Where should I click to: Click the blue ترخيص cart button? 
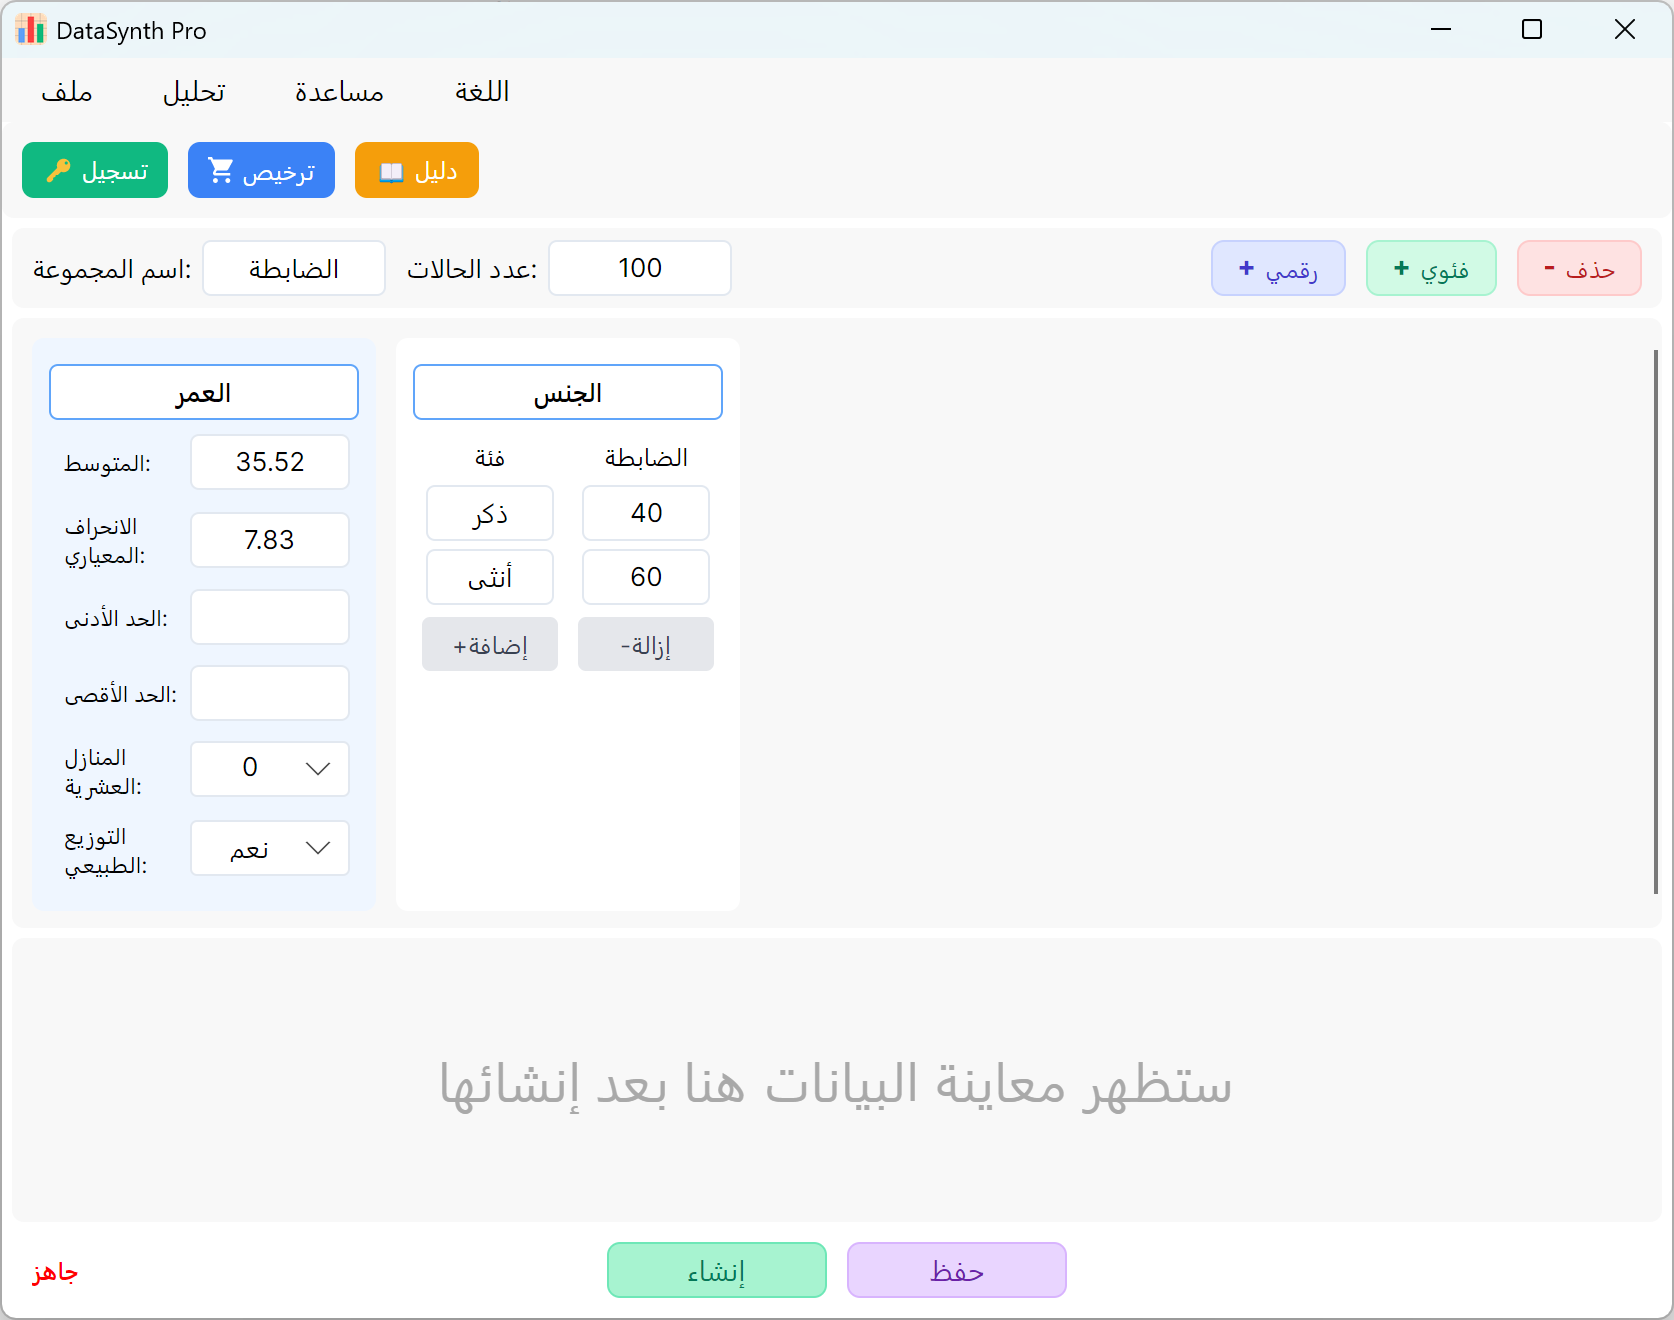[x=261, y=170]
